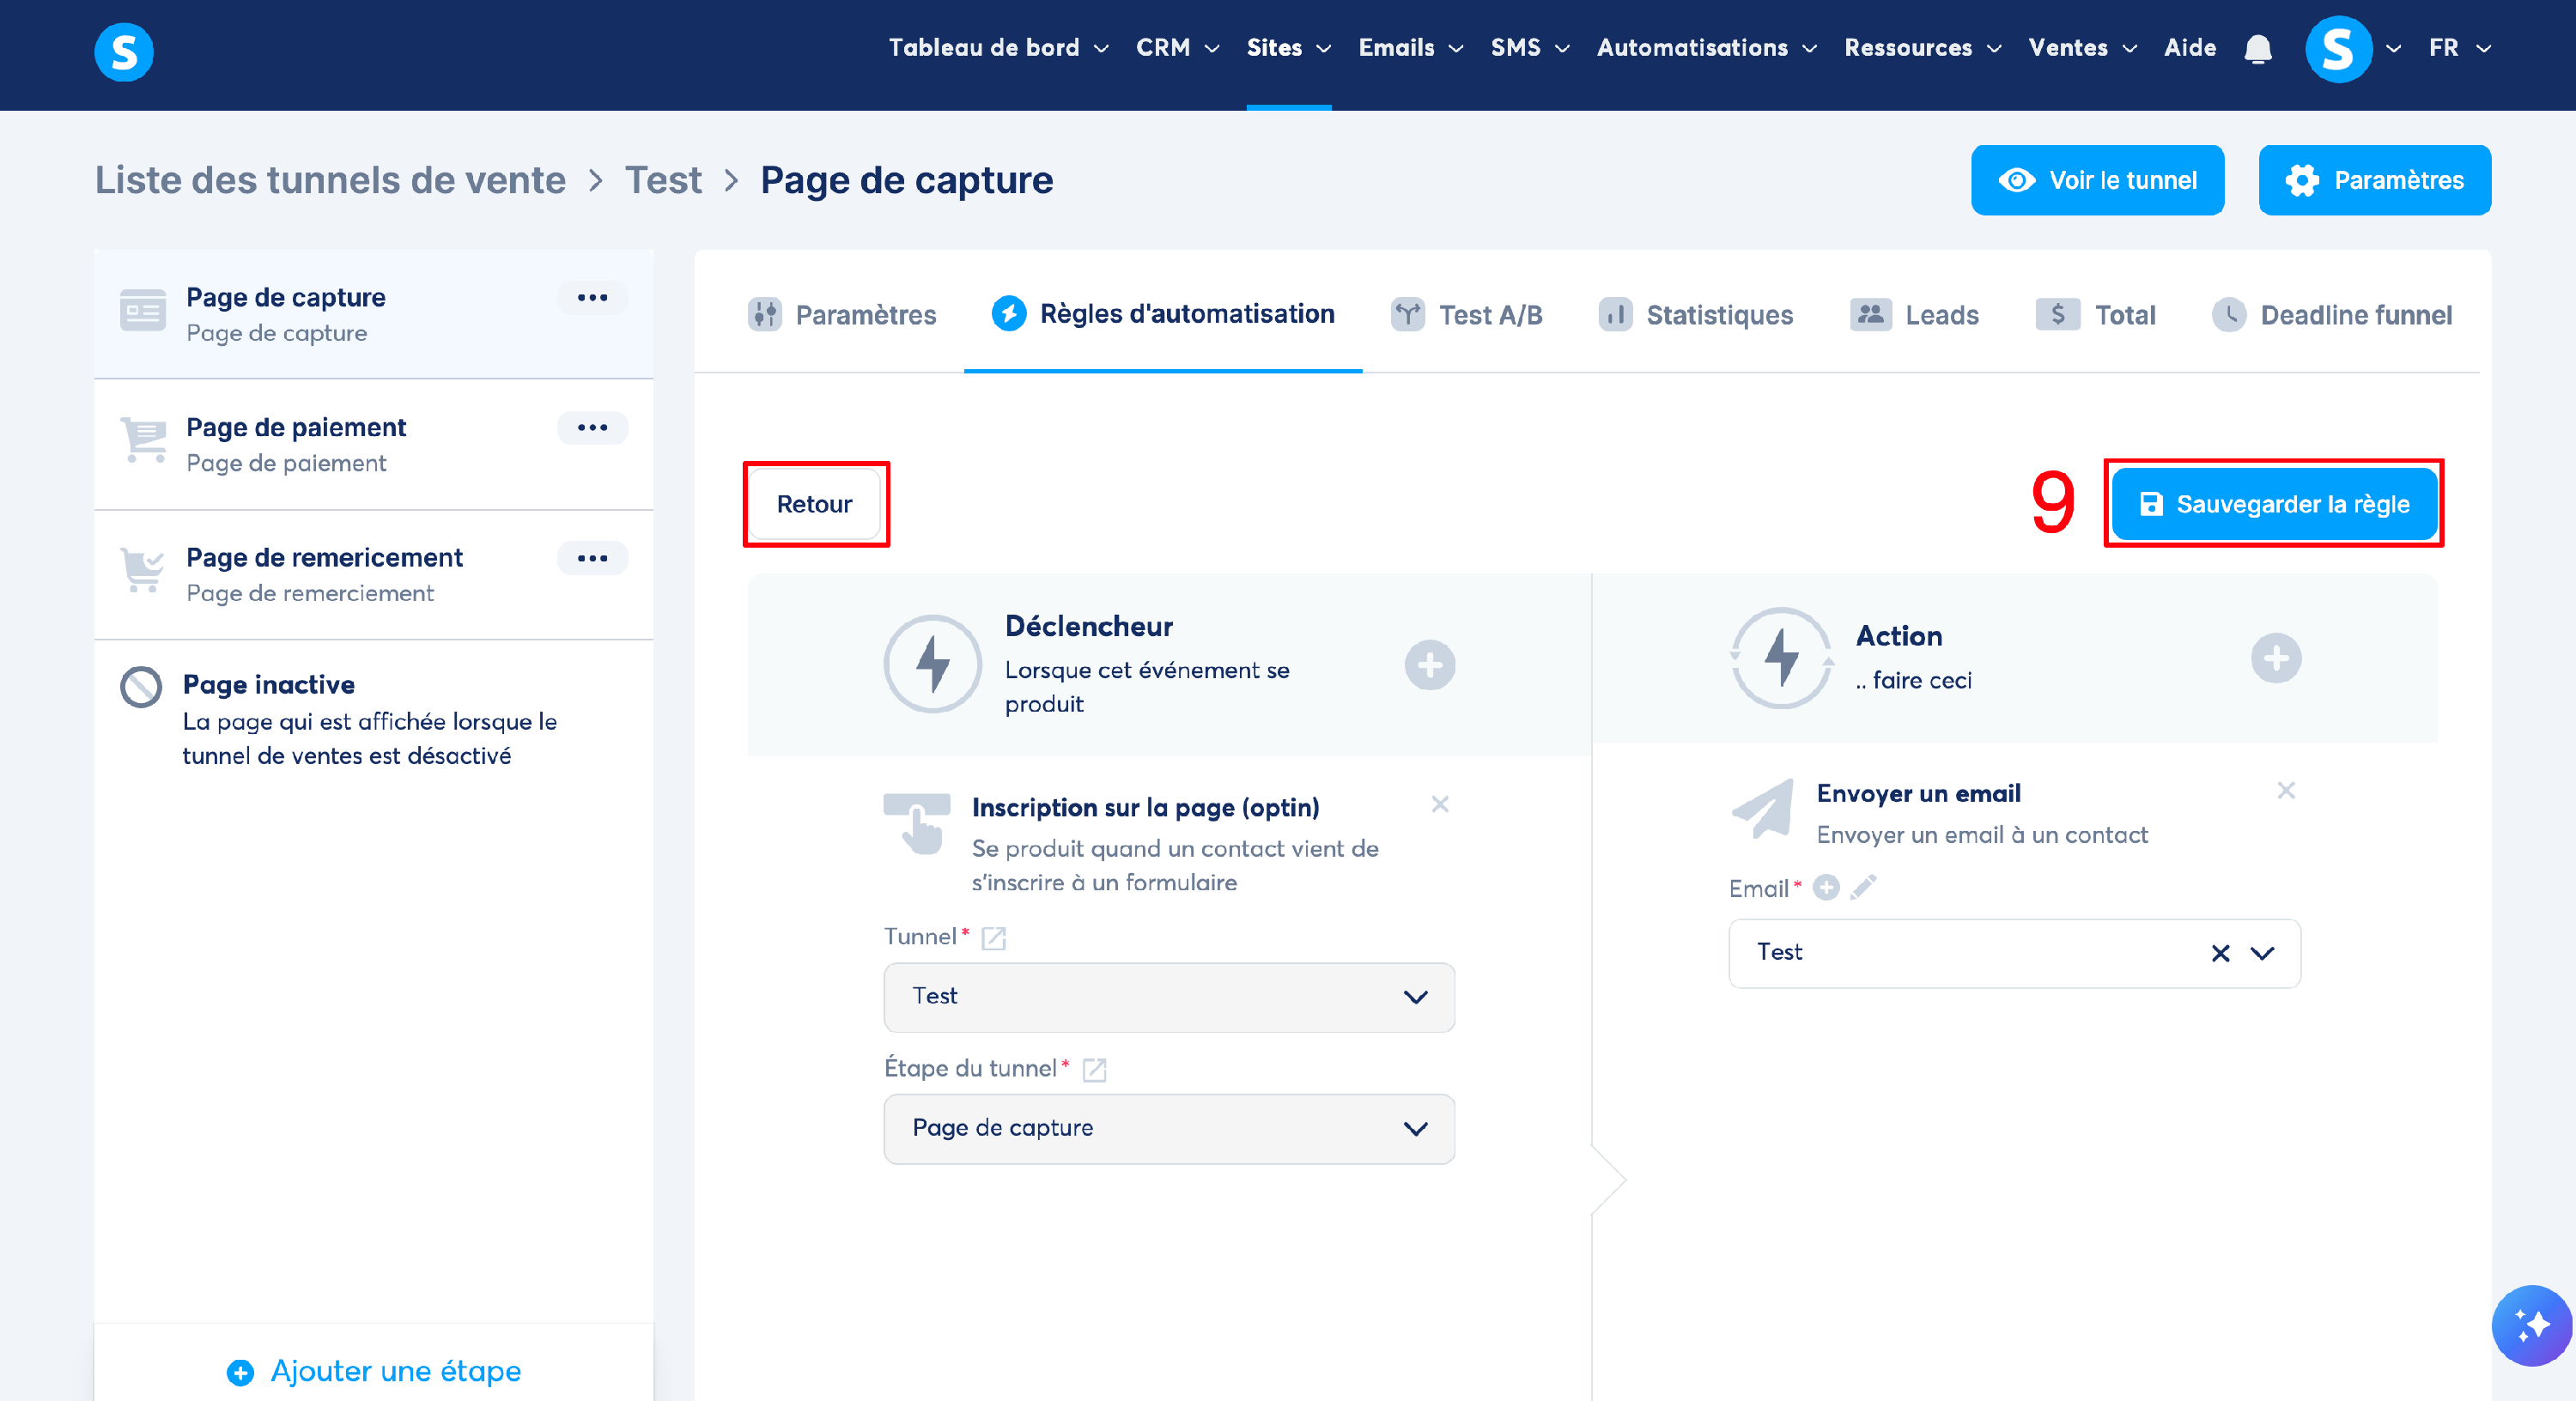Click Sauvegarder la règle button
2576x1401 pixels.
click(2273, 504)
